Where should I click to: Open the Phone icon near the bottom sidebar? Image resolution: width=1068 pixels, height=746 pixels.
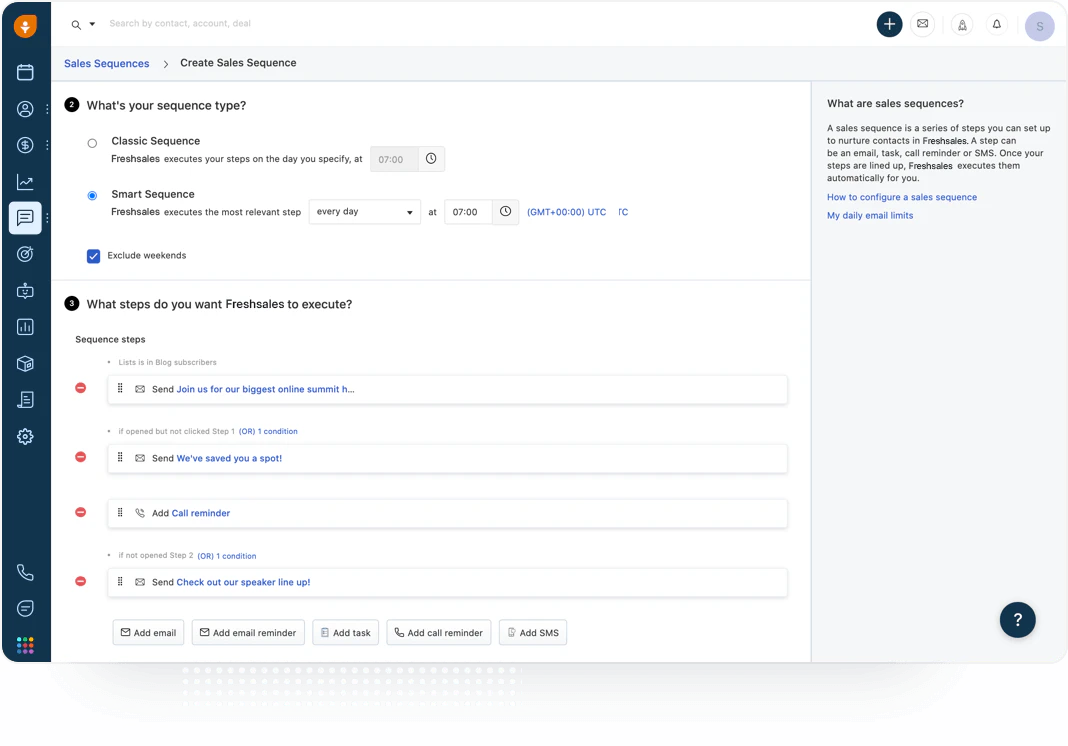coord(25,572)
